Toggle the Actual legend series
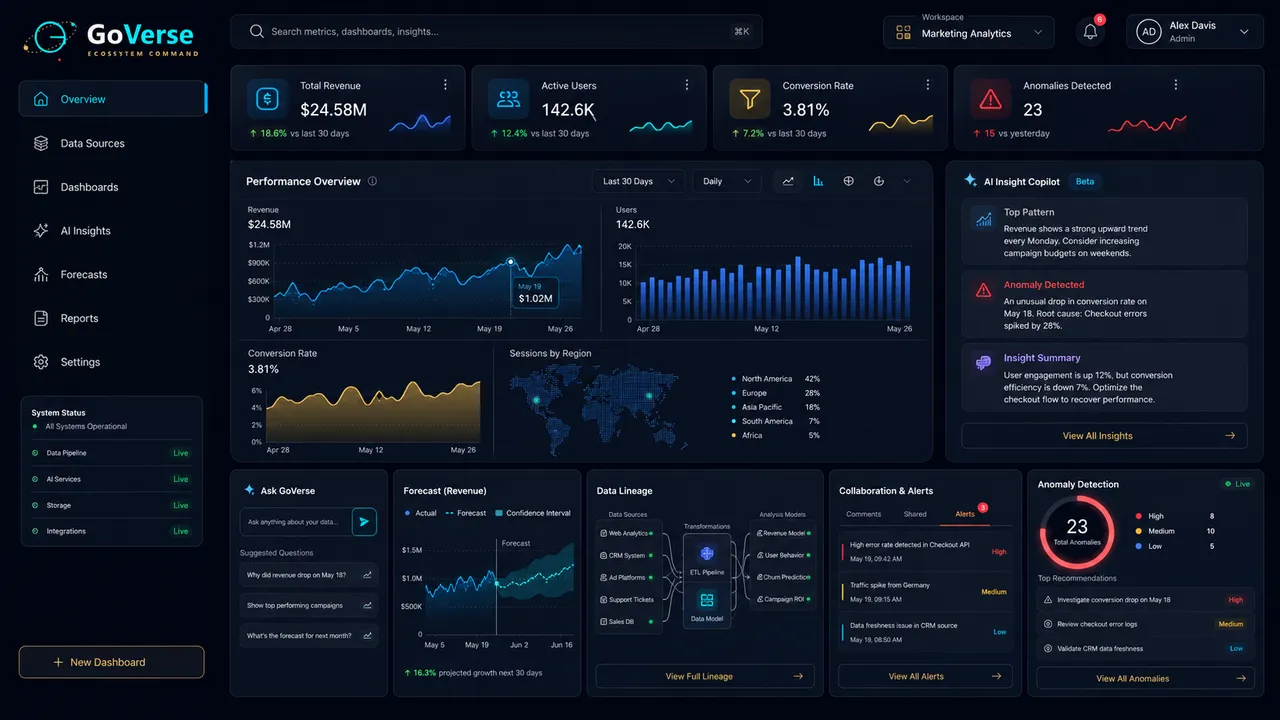The image size is (1280, 720). pyautogui.click(x=421, y=513)
